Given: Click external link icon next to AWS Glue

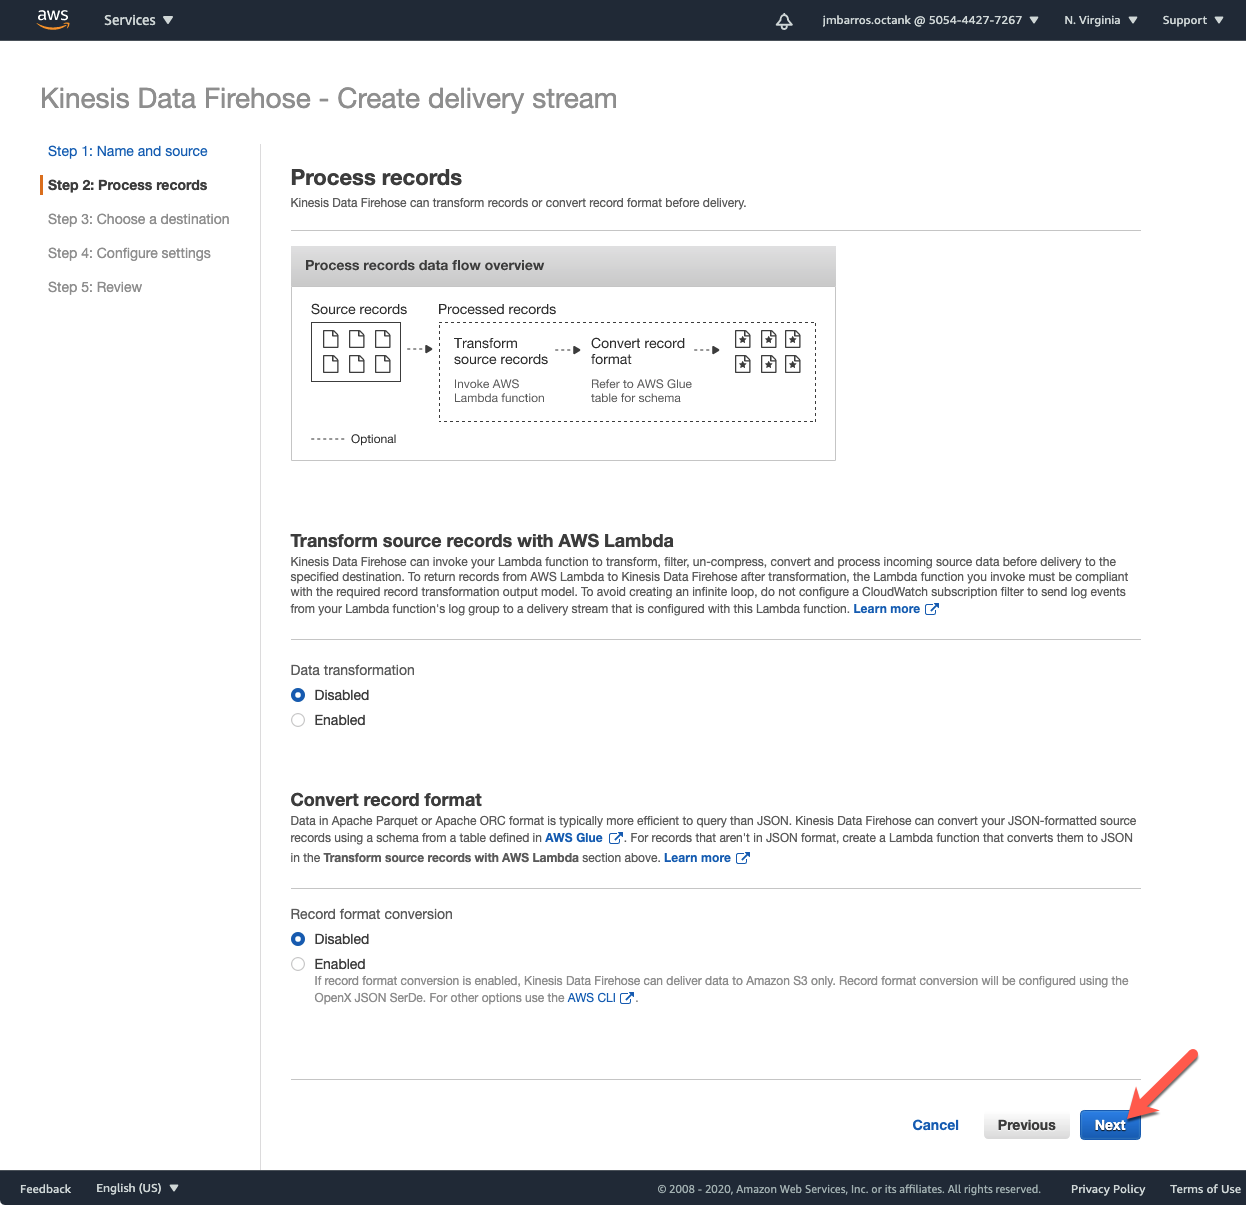Looking at the screenshot, I should click(616, 838).
